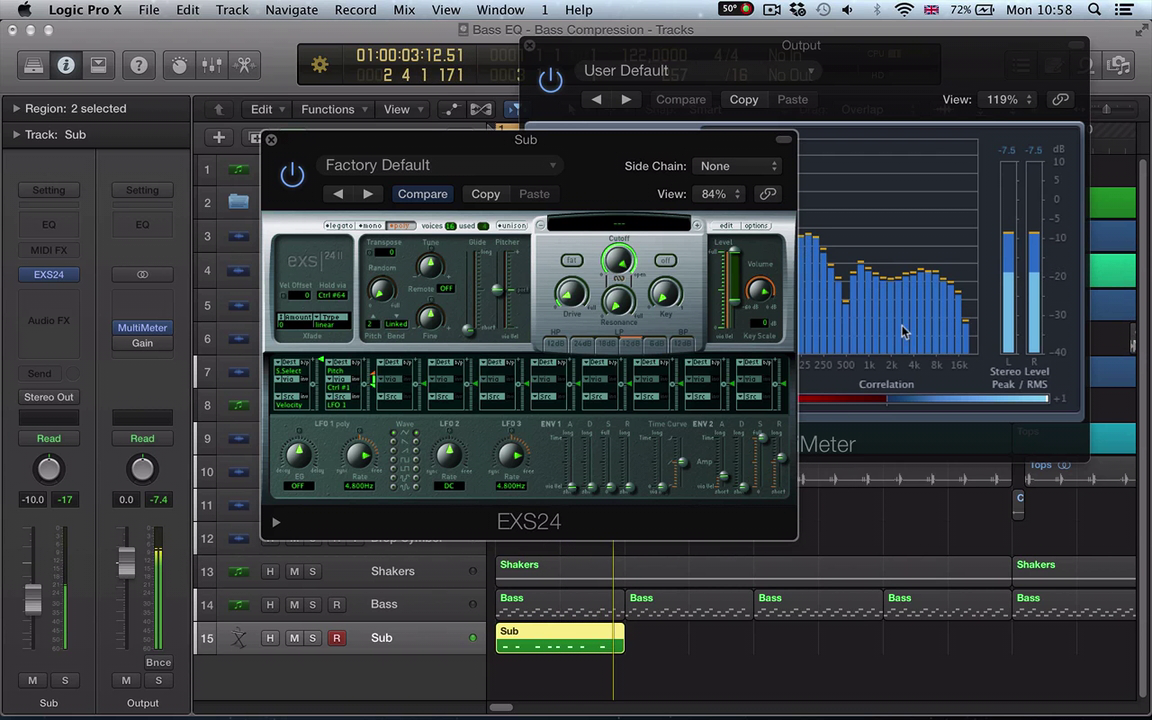Open Factory Default preset menu
This screenshot has height=720, width=1152.
click(x=440, y=166)
